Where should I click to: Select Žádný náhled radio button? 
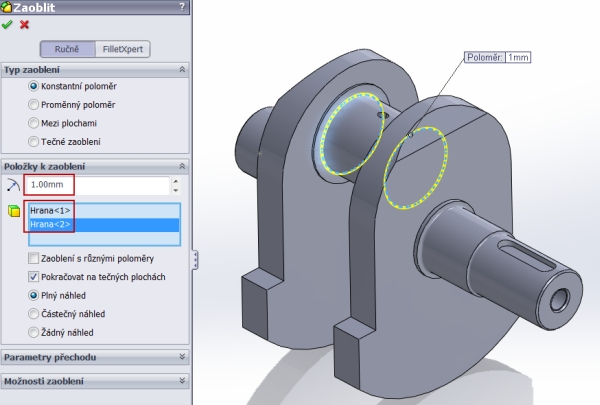point(34,332)
